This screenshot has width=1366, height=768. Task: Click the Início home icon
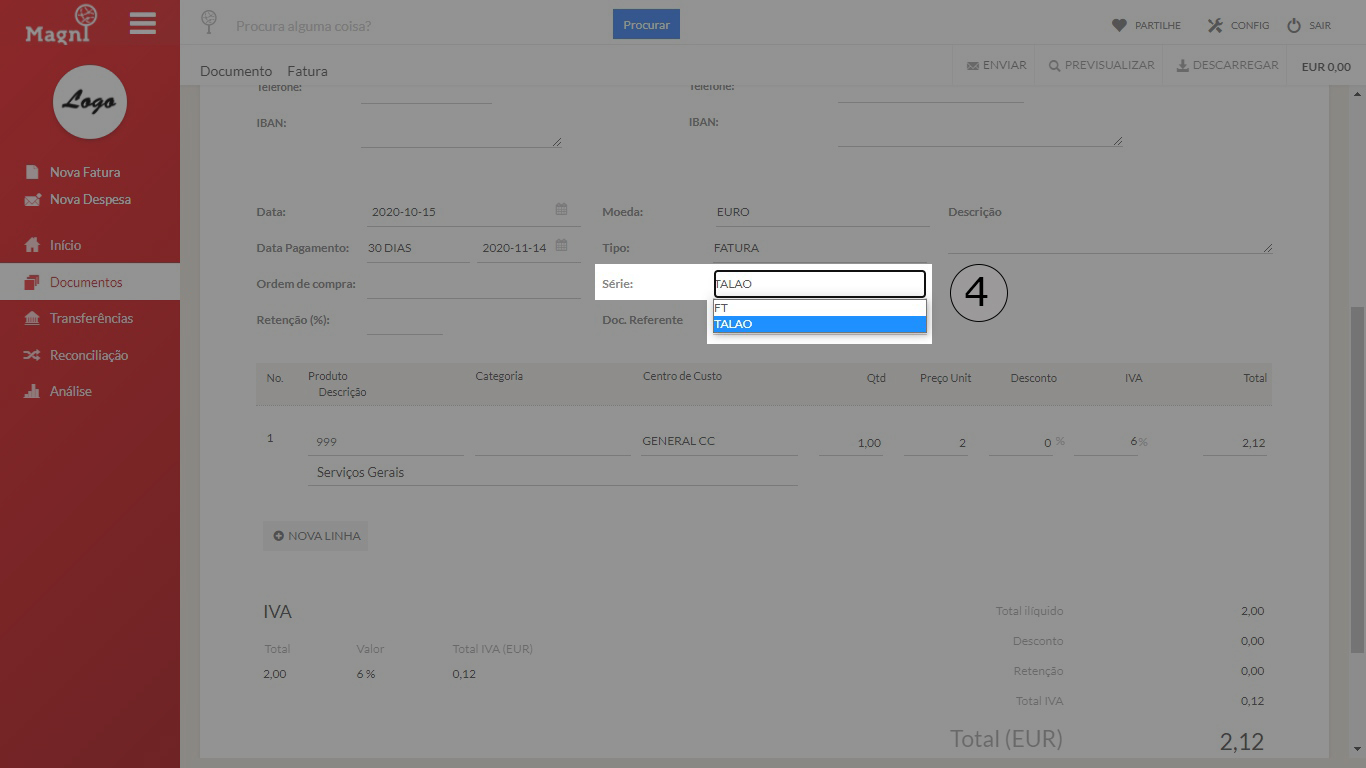coord(32,245)
